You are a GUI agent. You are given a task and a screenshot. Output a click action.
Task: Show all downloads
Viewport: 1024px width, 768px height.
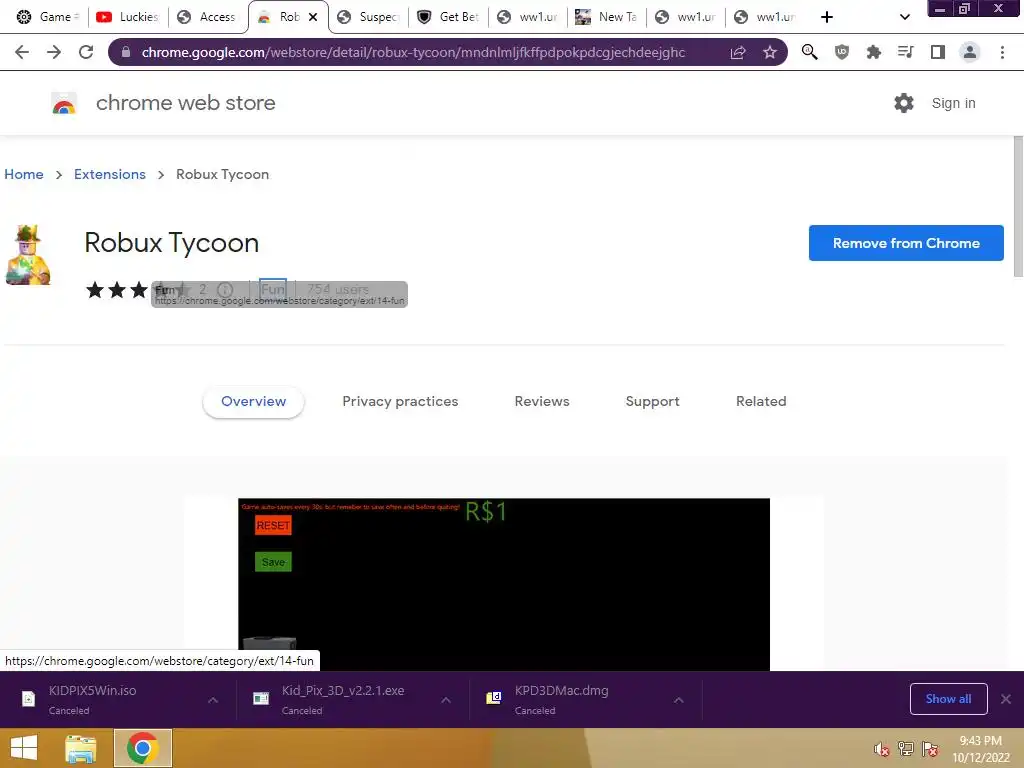point(948,699)
